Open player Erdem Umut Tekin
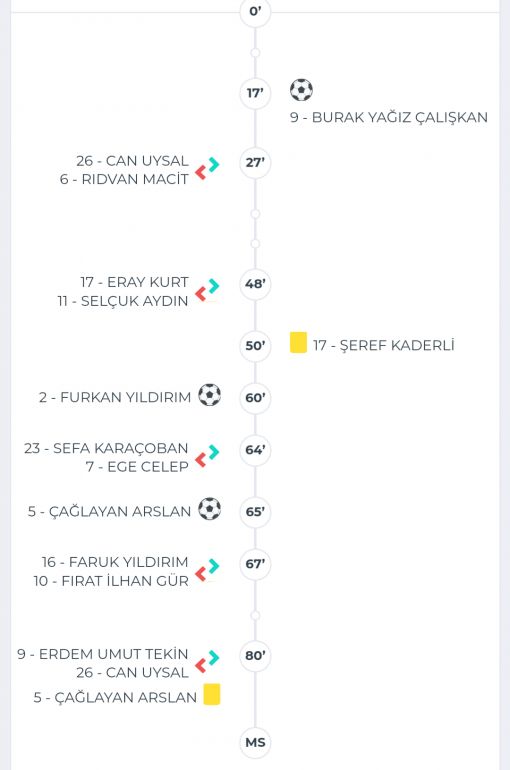 click(103, 654)
